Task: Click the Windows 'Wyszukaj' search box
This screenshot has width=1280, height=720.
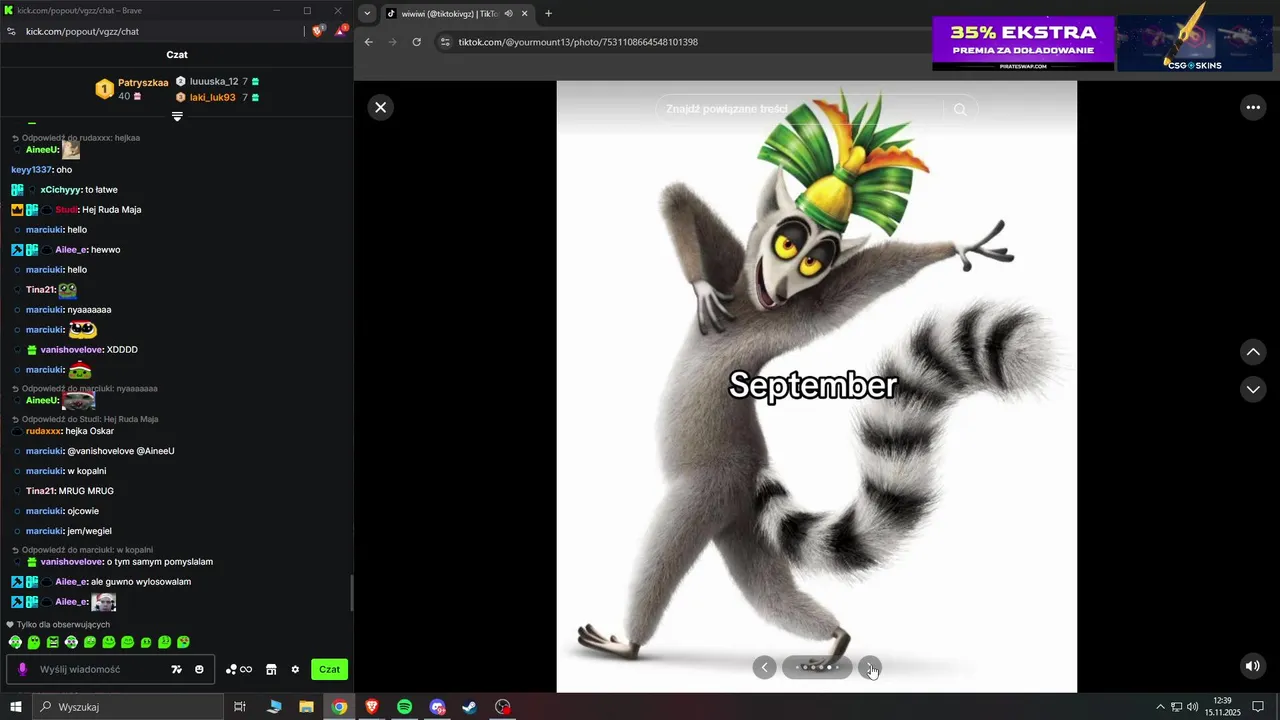Action: pyautogui.click(x=128, y=707)
